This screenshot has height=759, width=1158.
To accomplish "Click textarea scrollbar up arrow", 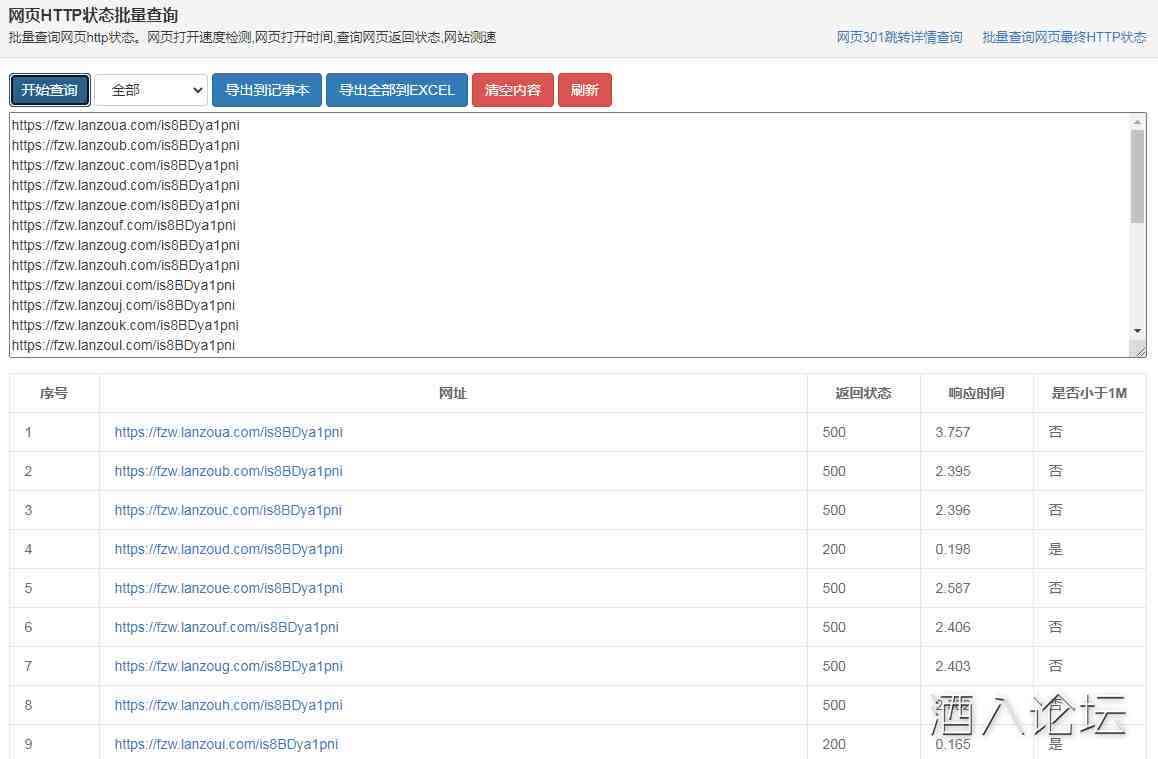I will pos(1137,122).
